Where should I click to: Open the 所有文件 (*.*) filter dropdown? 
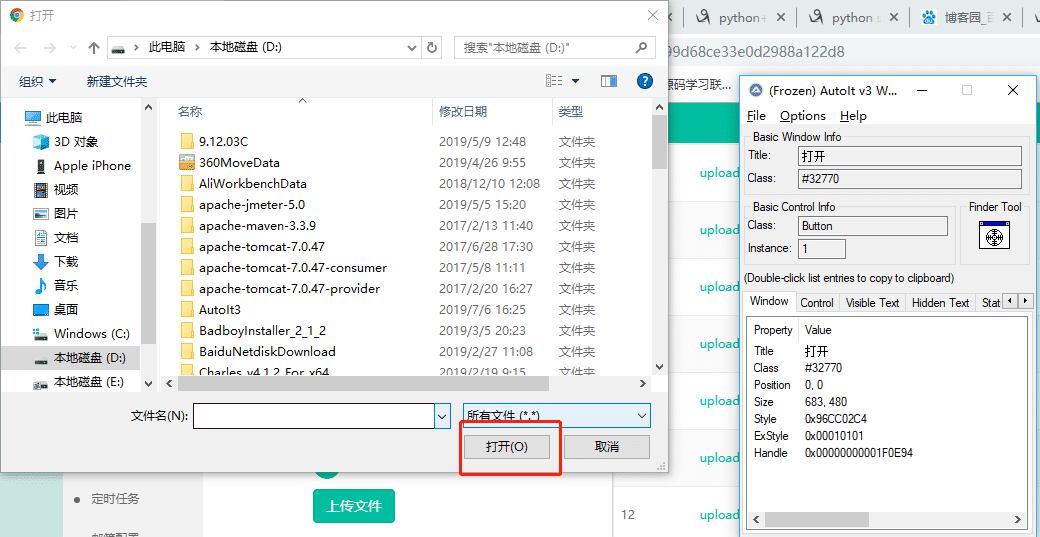pos(556,416)
